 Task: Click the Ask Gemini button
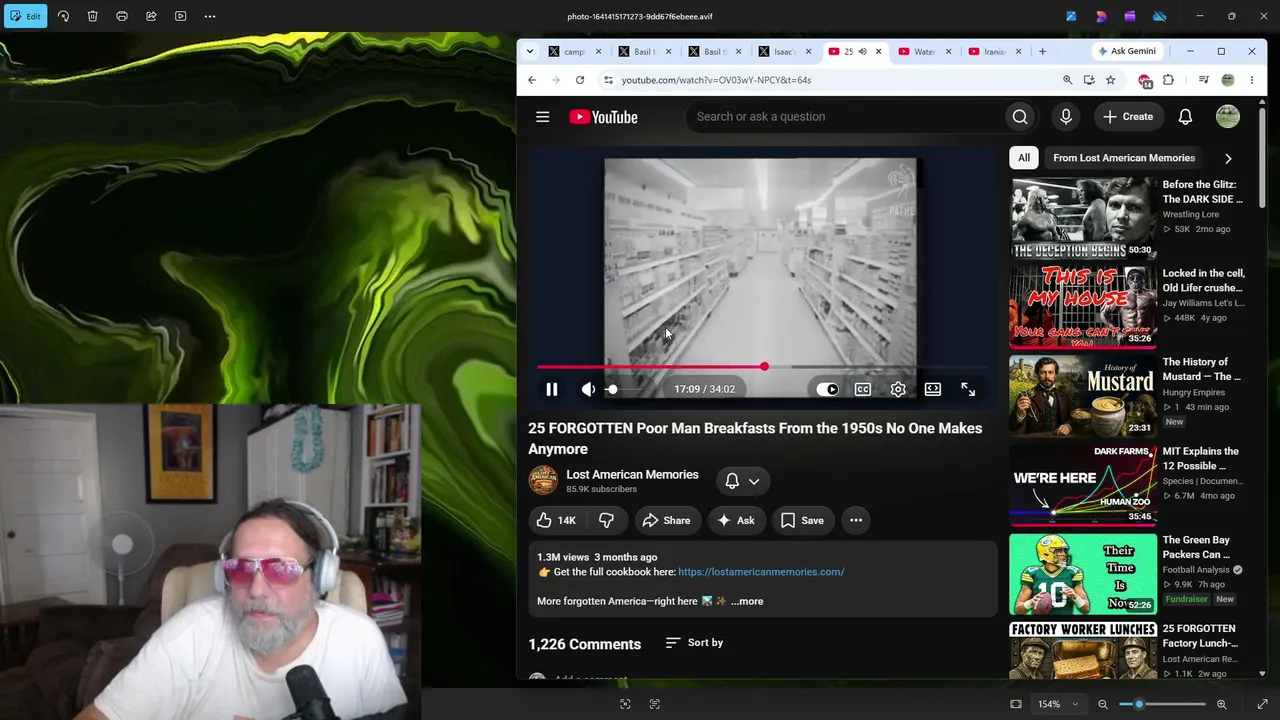click(1127, 51)
